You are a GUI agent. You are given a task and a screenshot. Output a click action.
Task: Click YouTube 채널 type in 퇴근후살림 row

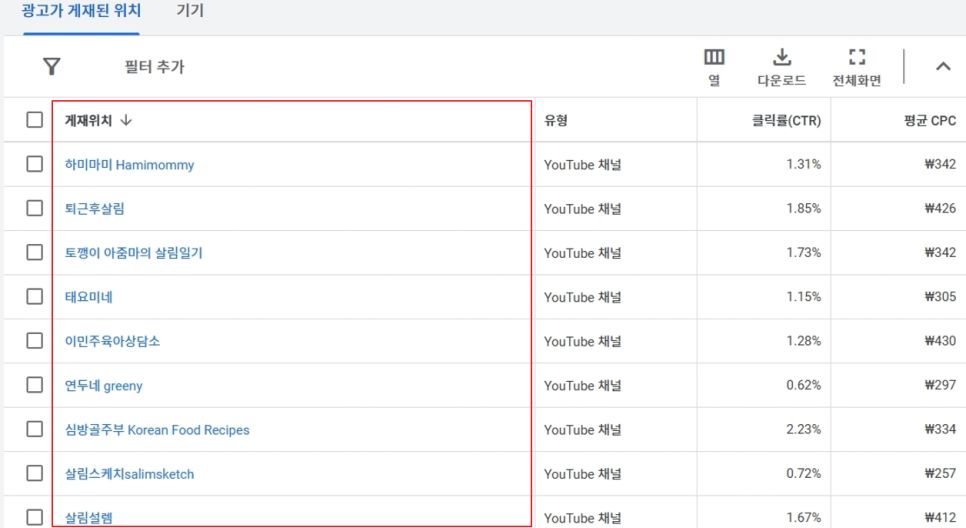(582, 209)
